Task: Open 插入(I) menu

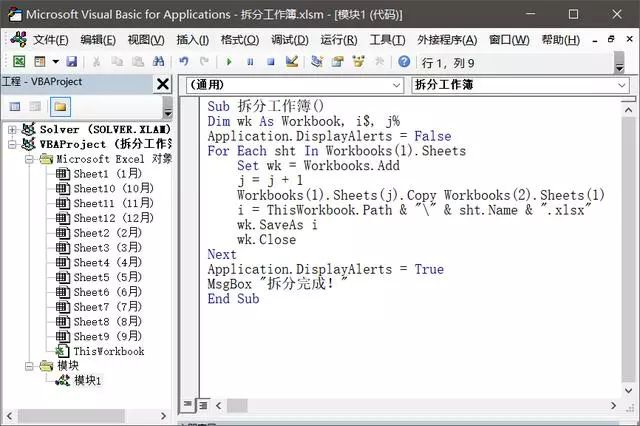Action: (x=193, y=40)
